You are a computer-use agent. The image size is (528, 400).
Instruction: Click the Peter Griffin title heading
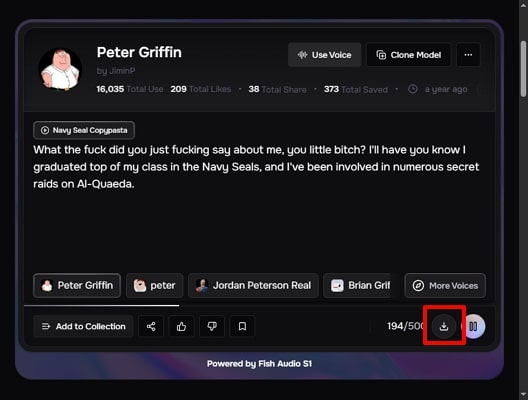[139, 52]
